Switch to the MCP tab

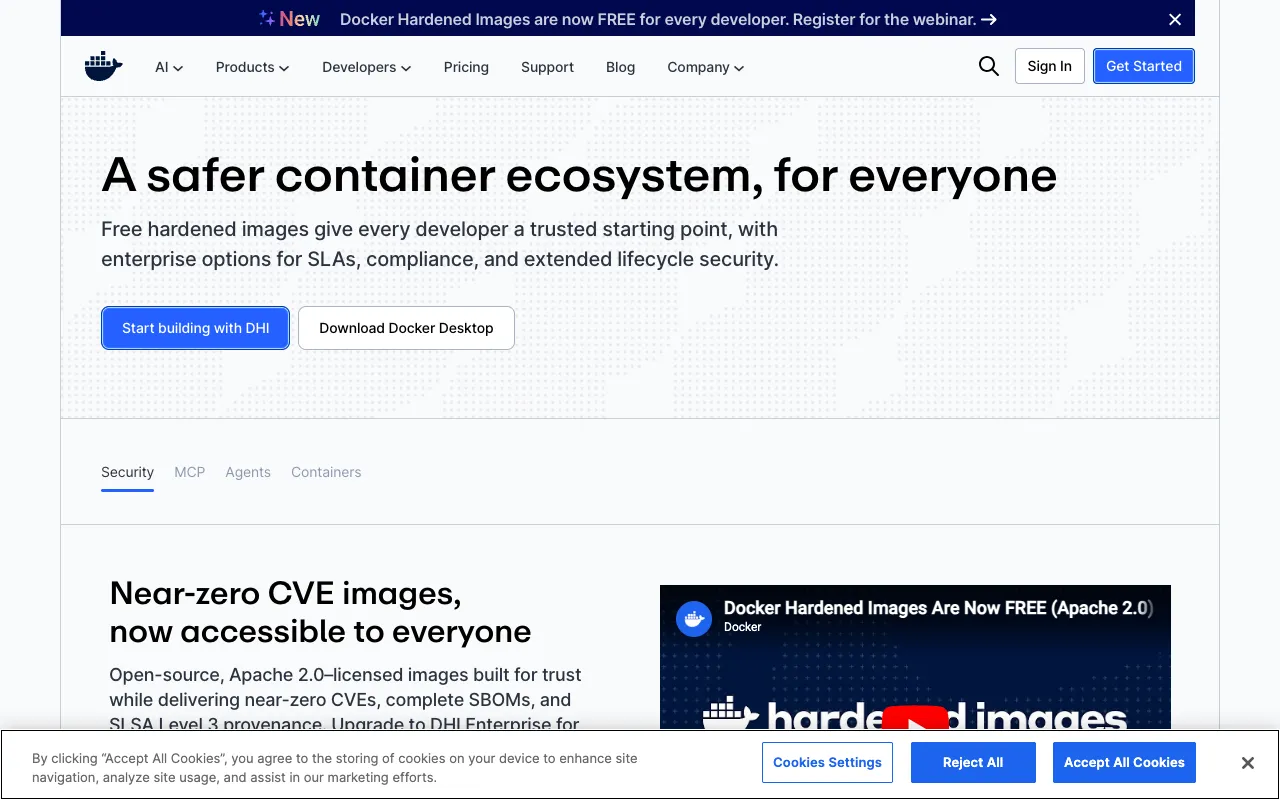pos(189,472)
